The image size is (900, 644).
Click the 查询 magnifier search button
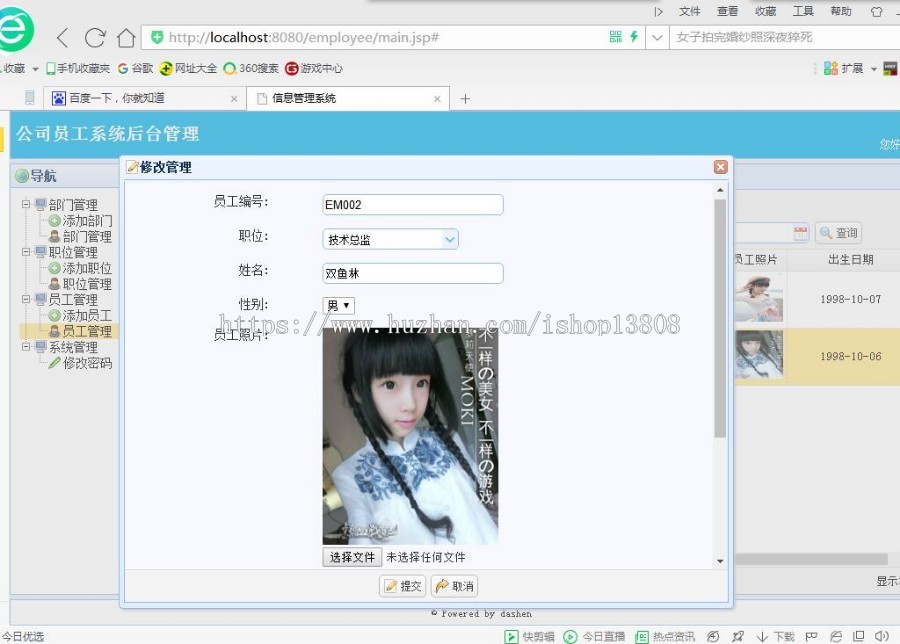tap(838, 232)
